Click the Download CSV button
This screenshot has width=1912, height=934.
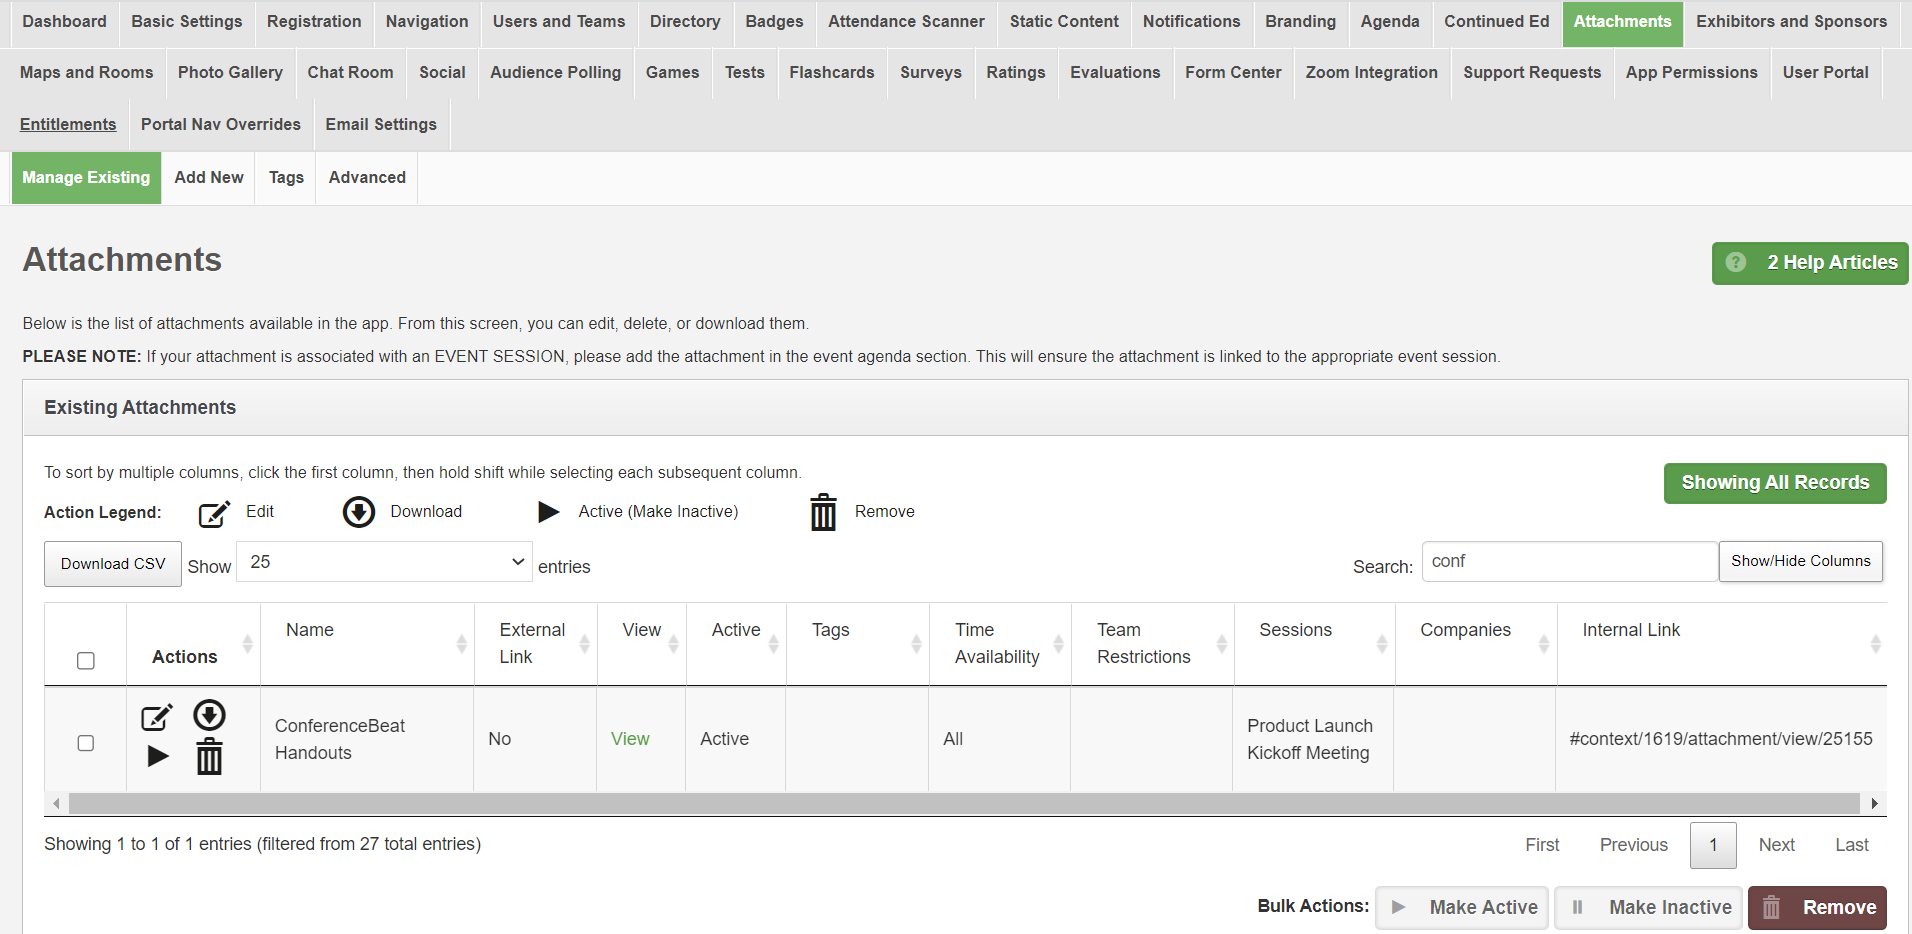(x=113, y=564)
